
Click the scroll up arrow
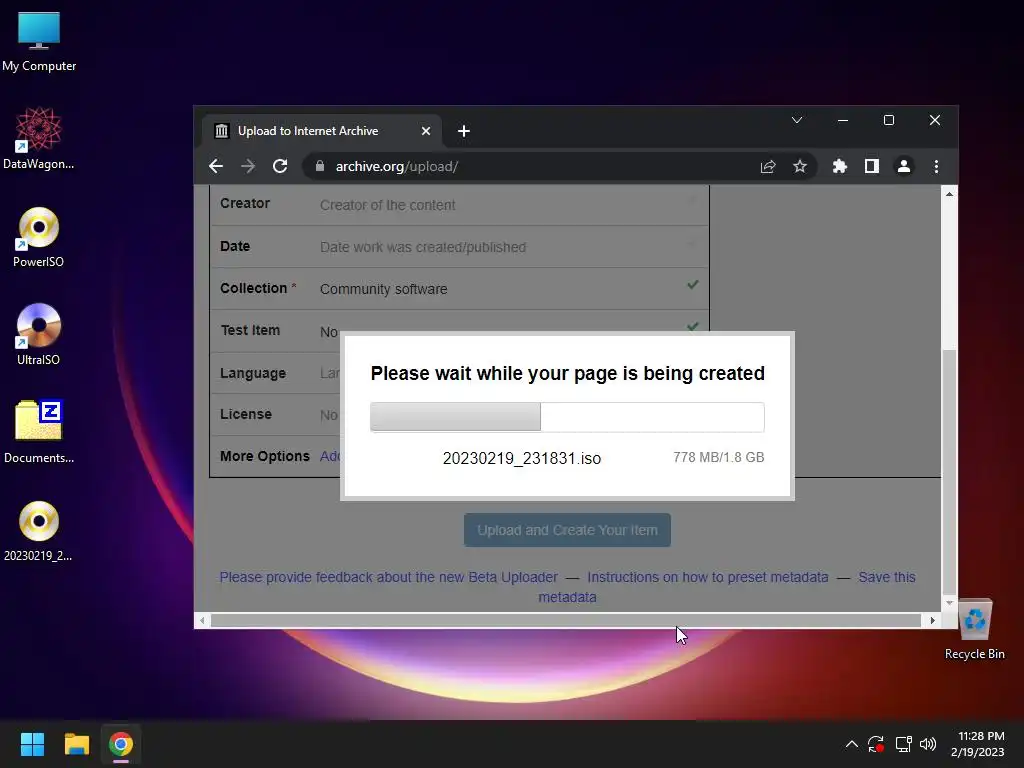(950, 194)
